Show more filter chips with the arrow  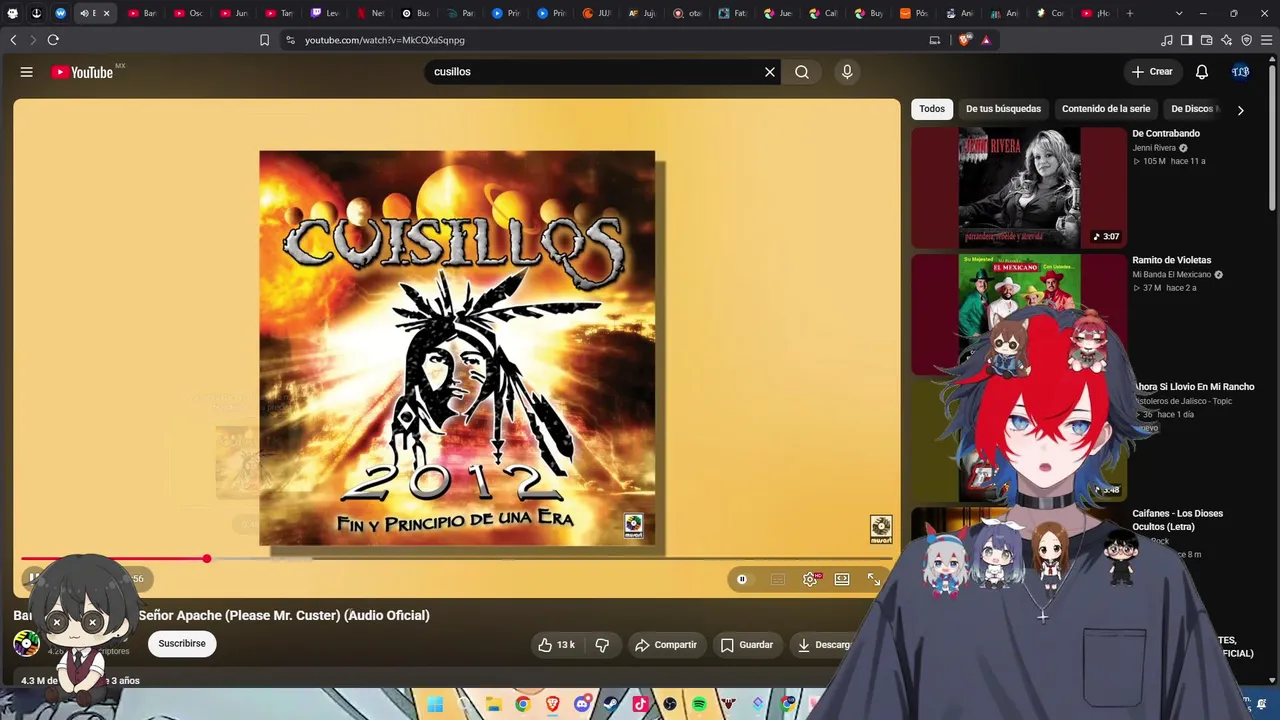click(1241, 110)
